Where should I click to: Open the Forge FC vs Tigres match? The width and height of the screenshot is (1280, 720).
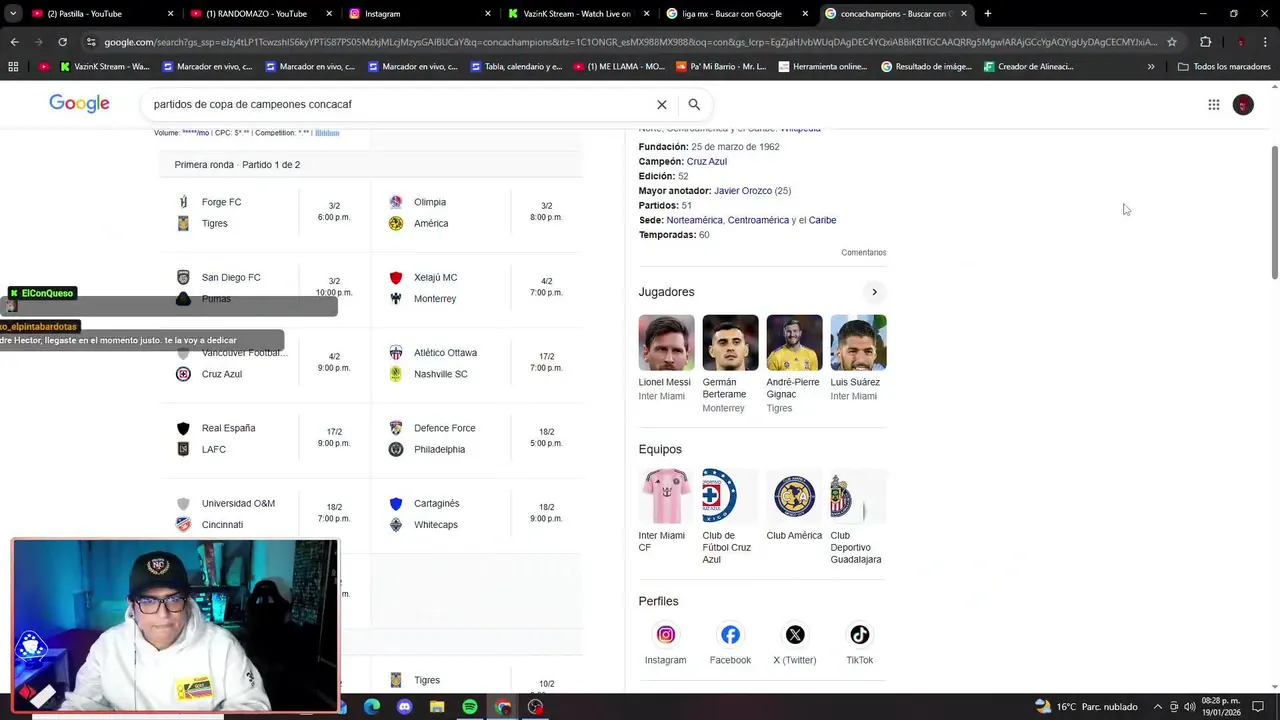[265, 213]
